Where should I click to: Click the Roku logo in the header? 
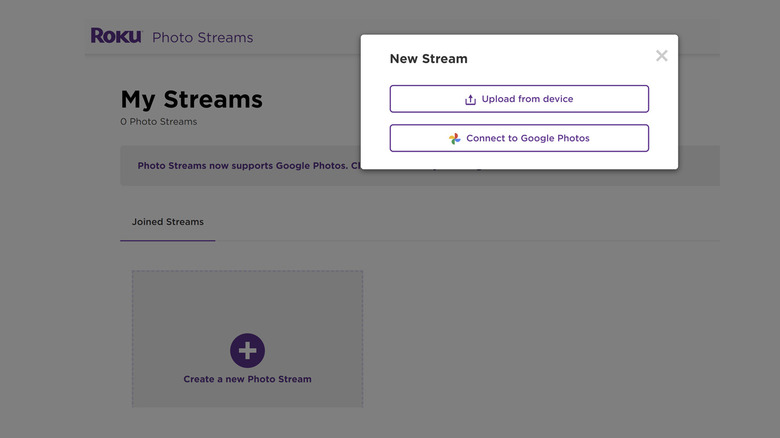tap(116, 36)
